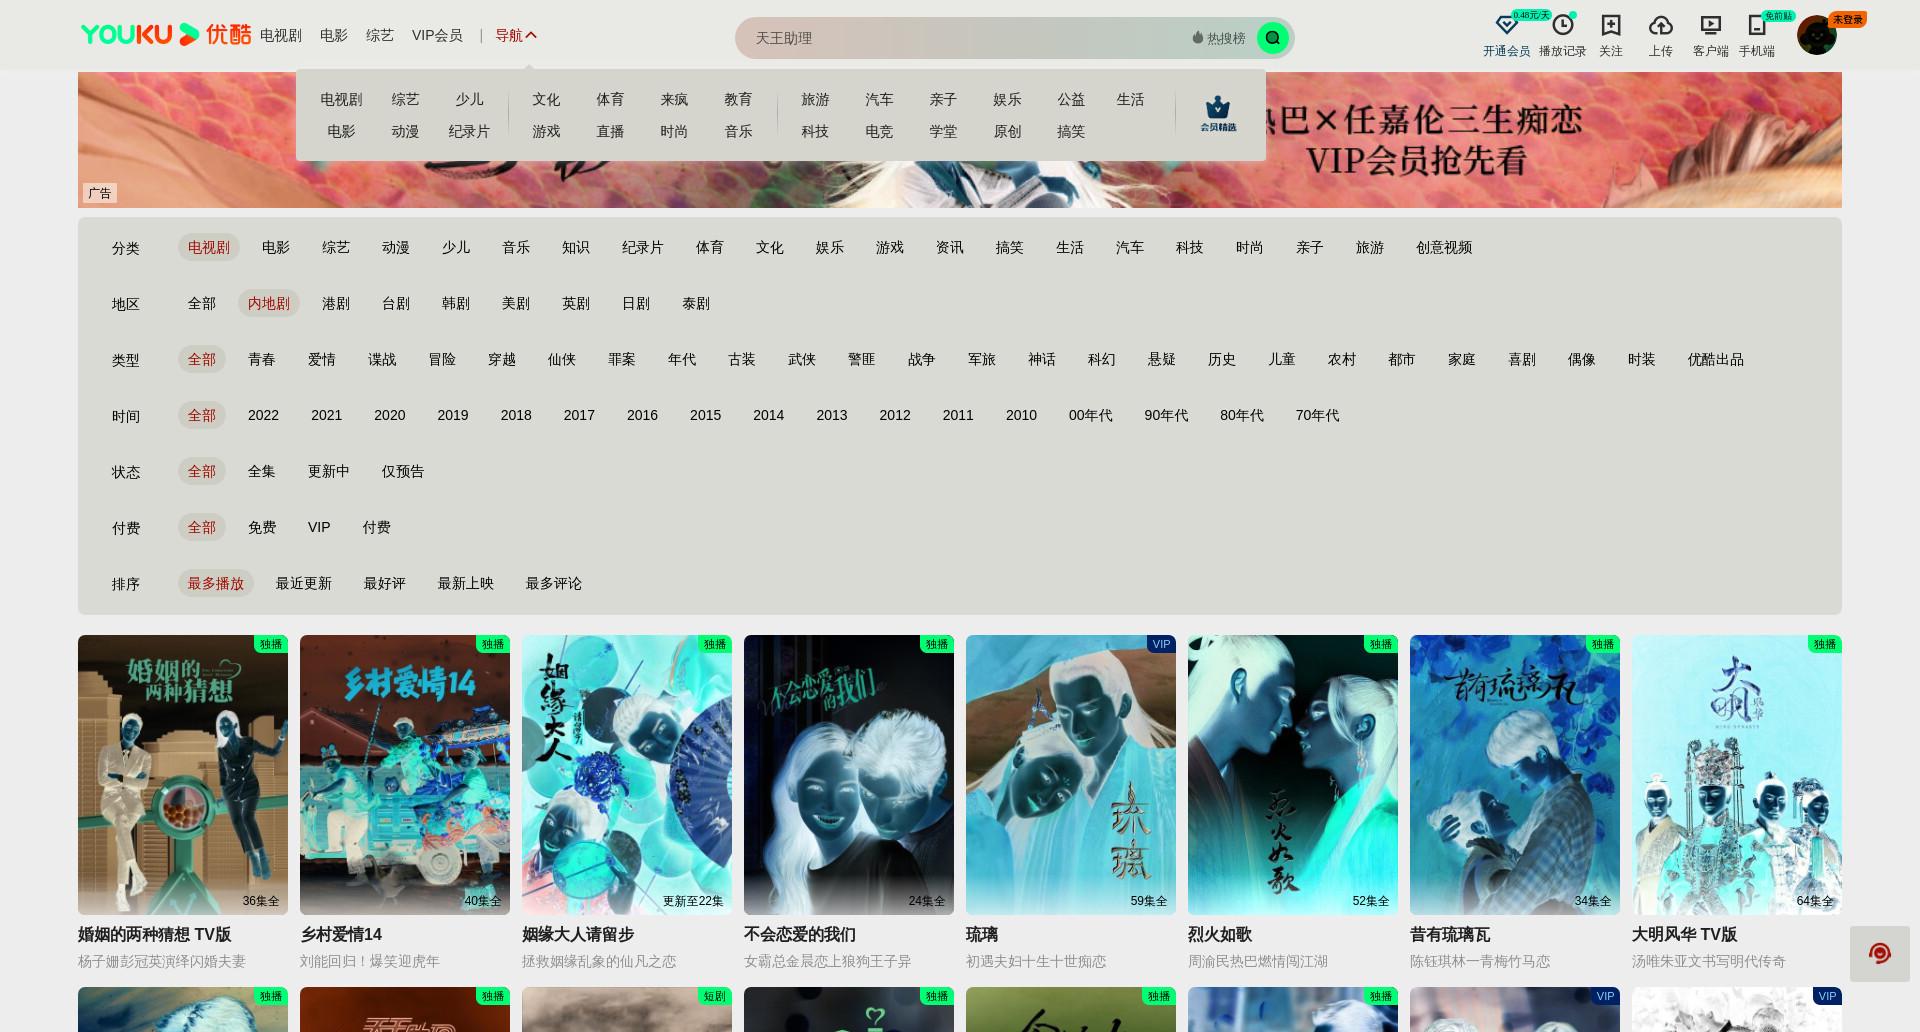This screenshot has width=1920, height=1032.
Task: Open the 烈火如歌 poster
Action: click(1293, 775)
